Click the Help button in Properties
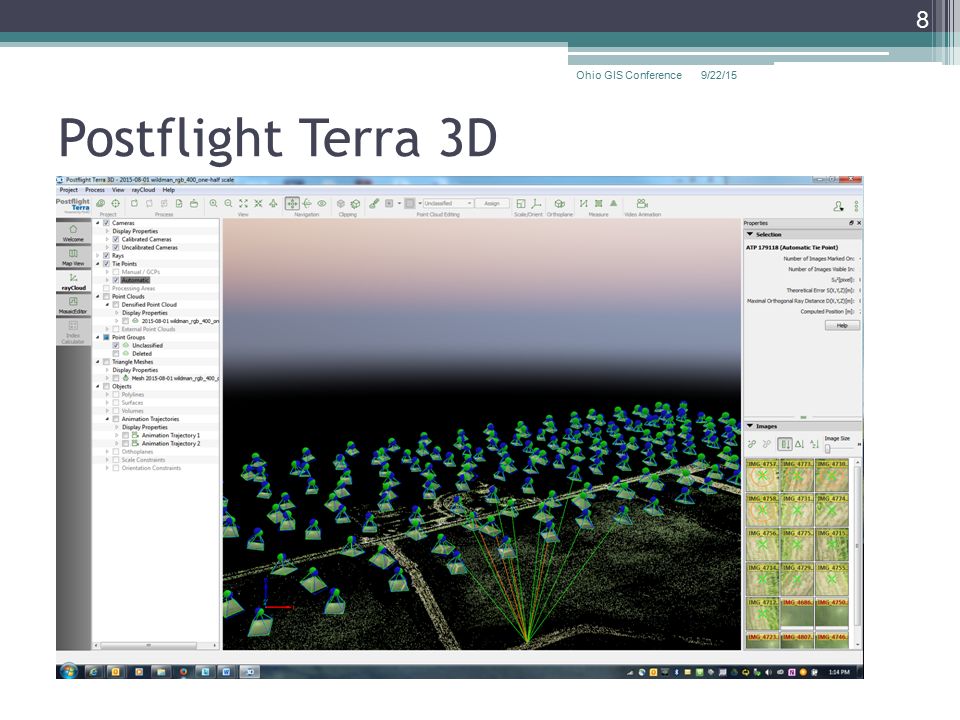 pos(842,326)
